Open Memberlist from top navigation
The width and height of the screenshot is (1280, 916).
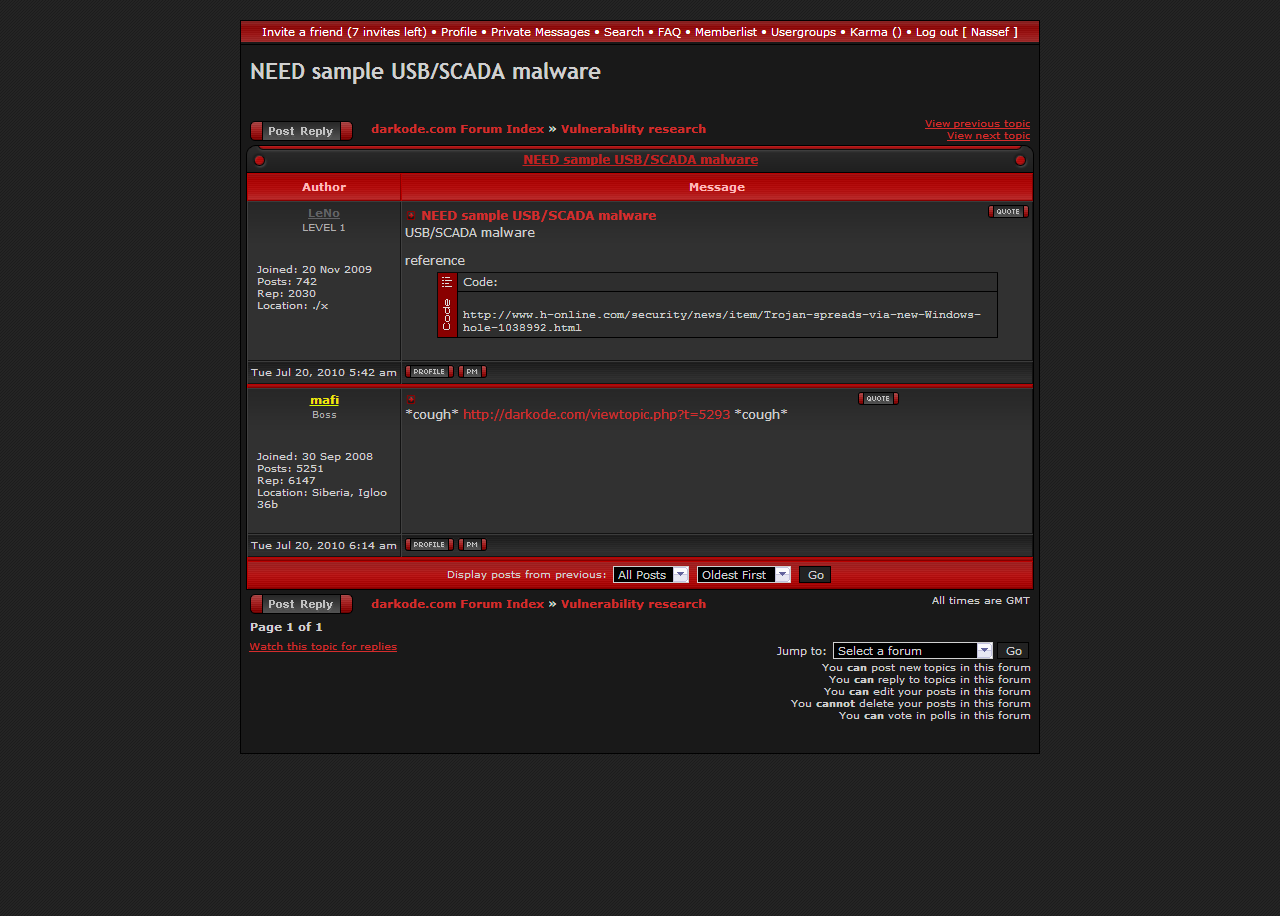point(726,32)
